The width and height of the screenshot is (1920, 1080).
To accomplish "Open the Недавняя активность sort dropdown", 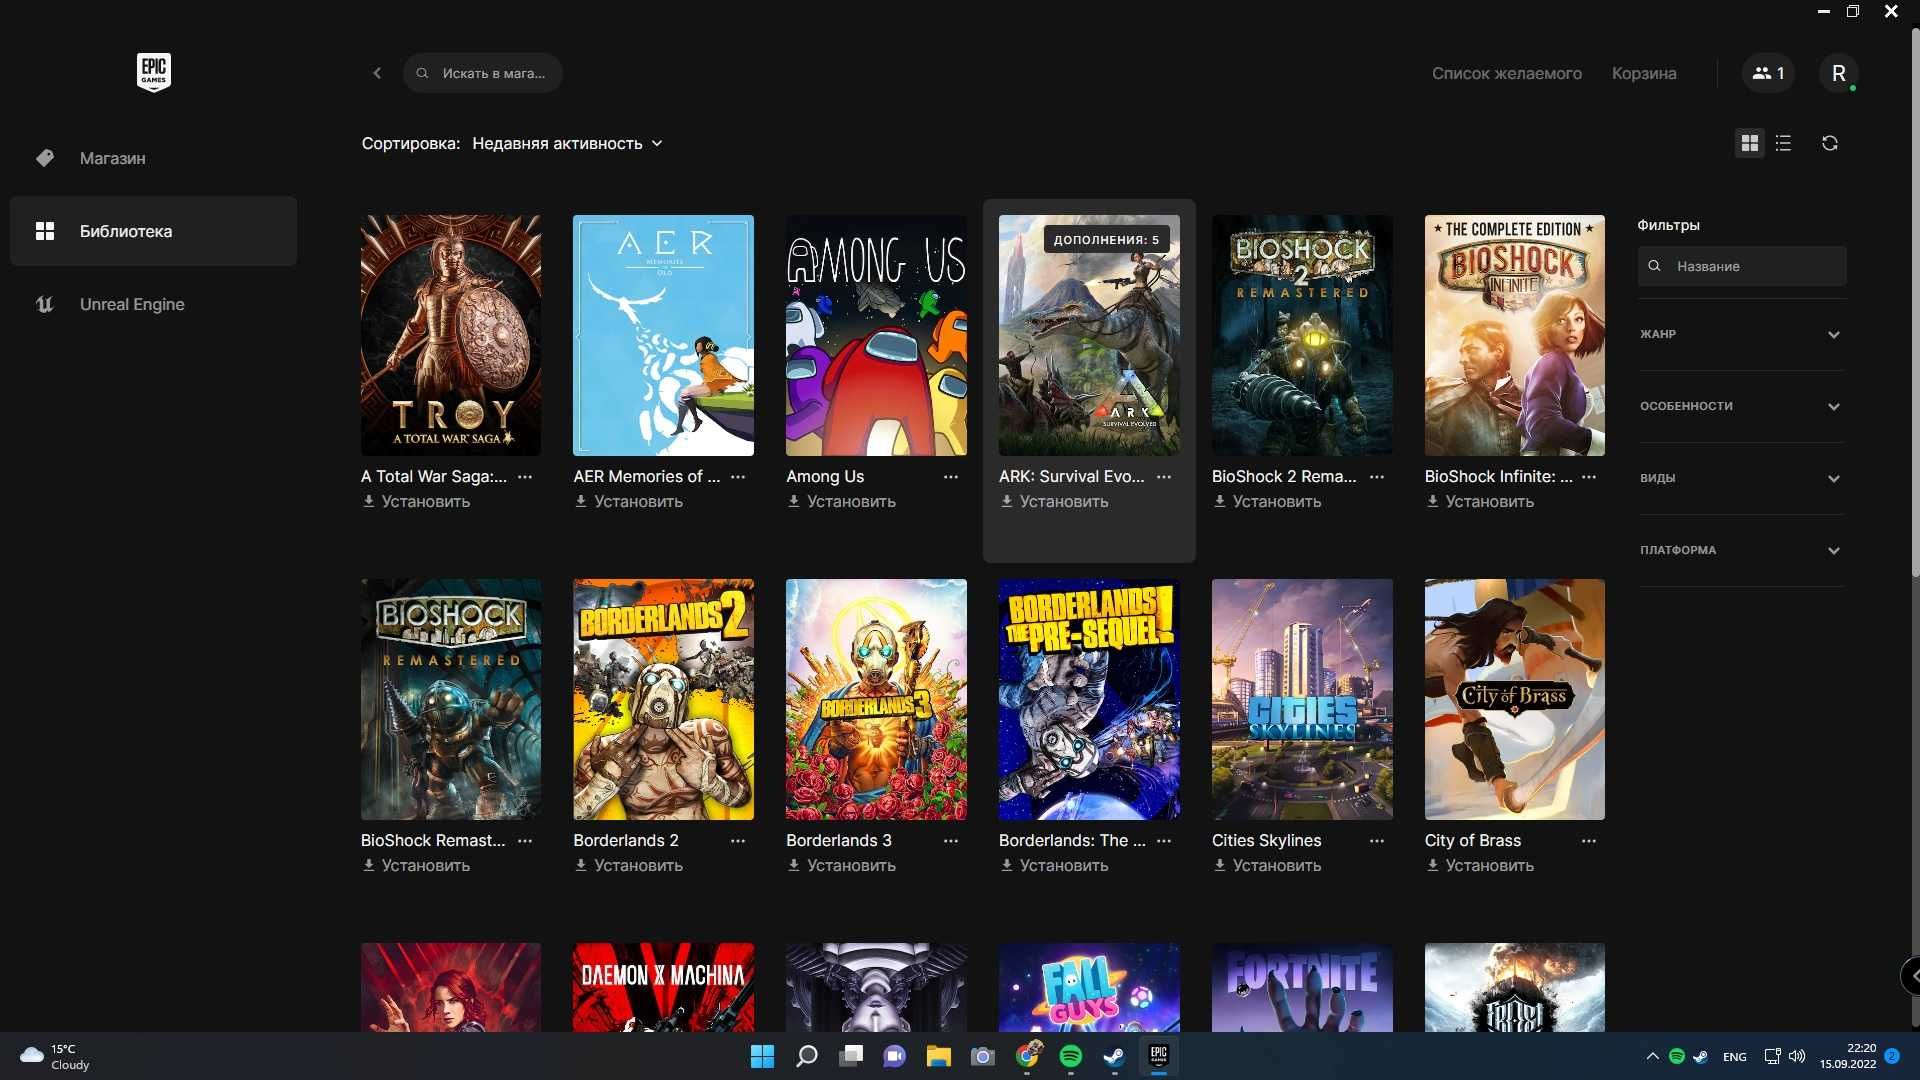I will pyautogui.click(x=567, y=144).
